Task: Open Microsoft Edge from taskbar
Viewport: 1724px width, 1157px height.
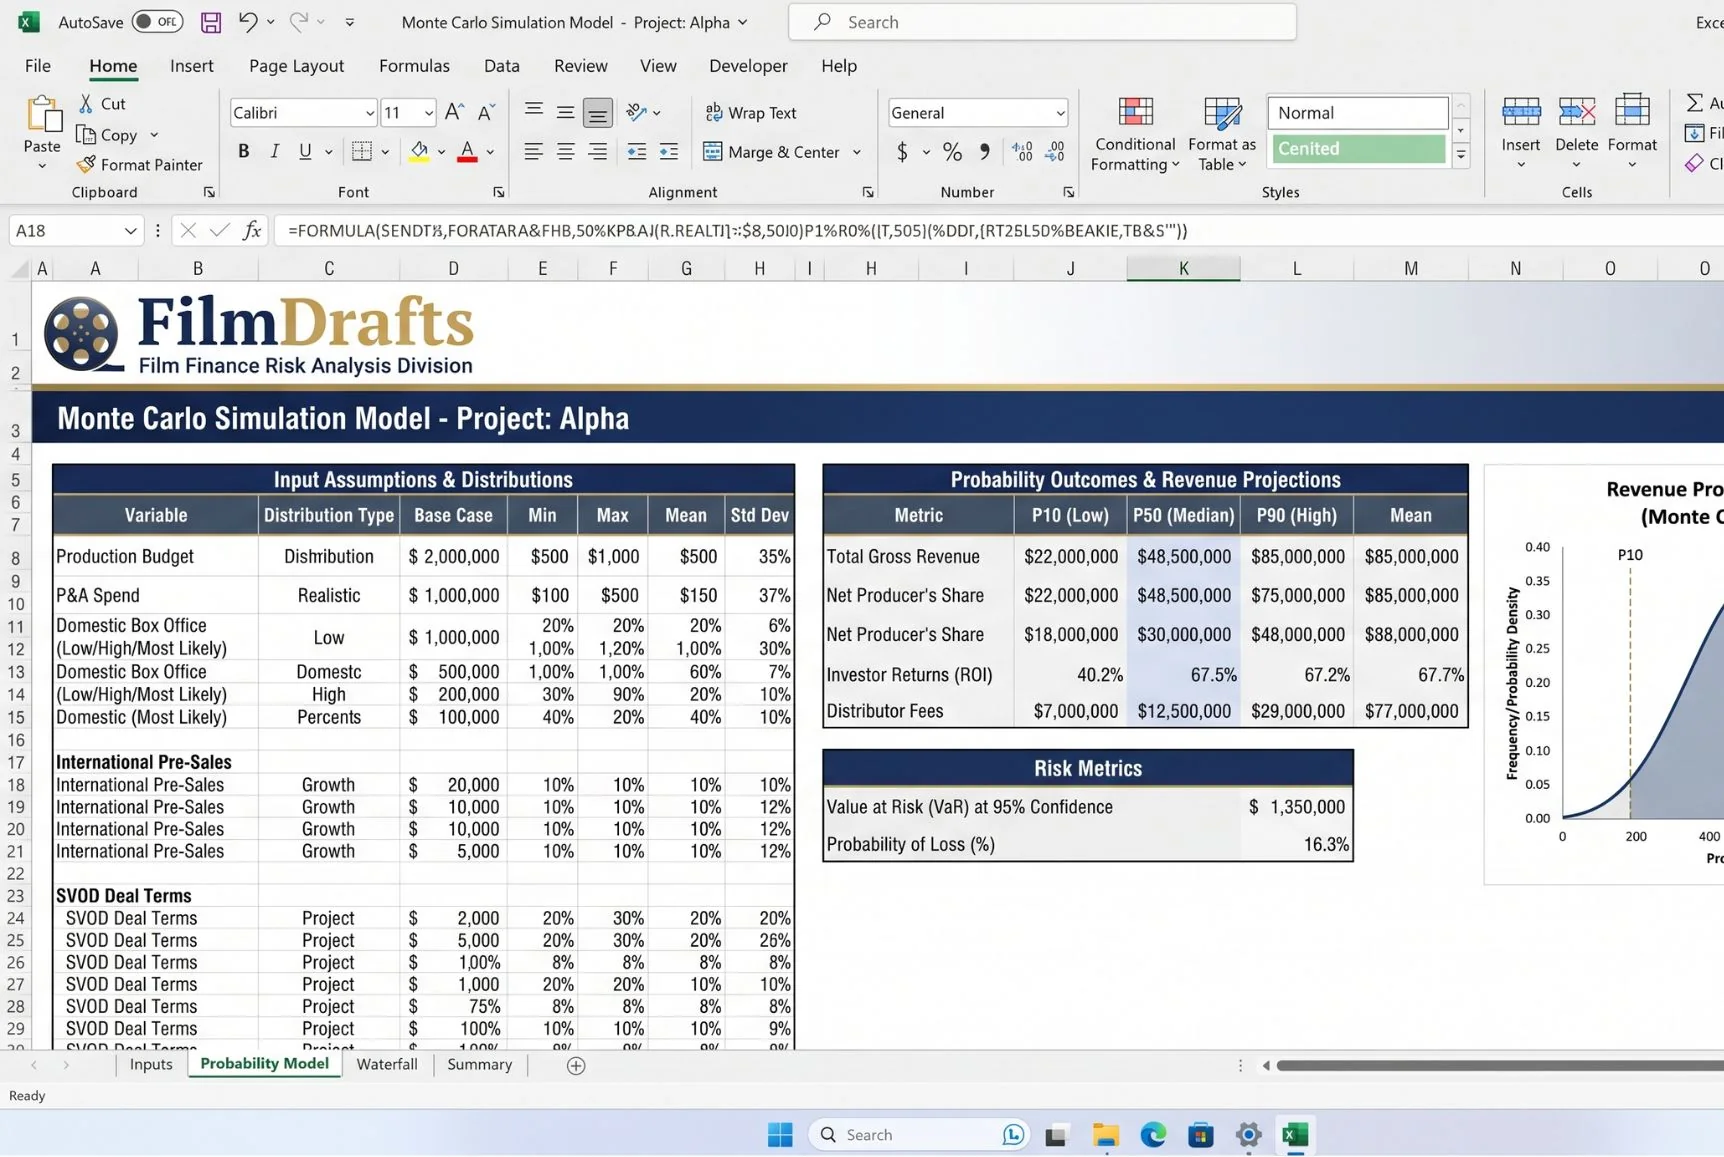Action: tap(1153, 1135)
